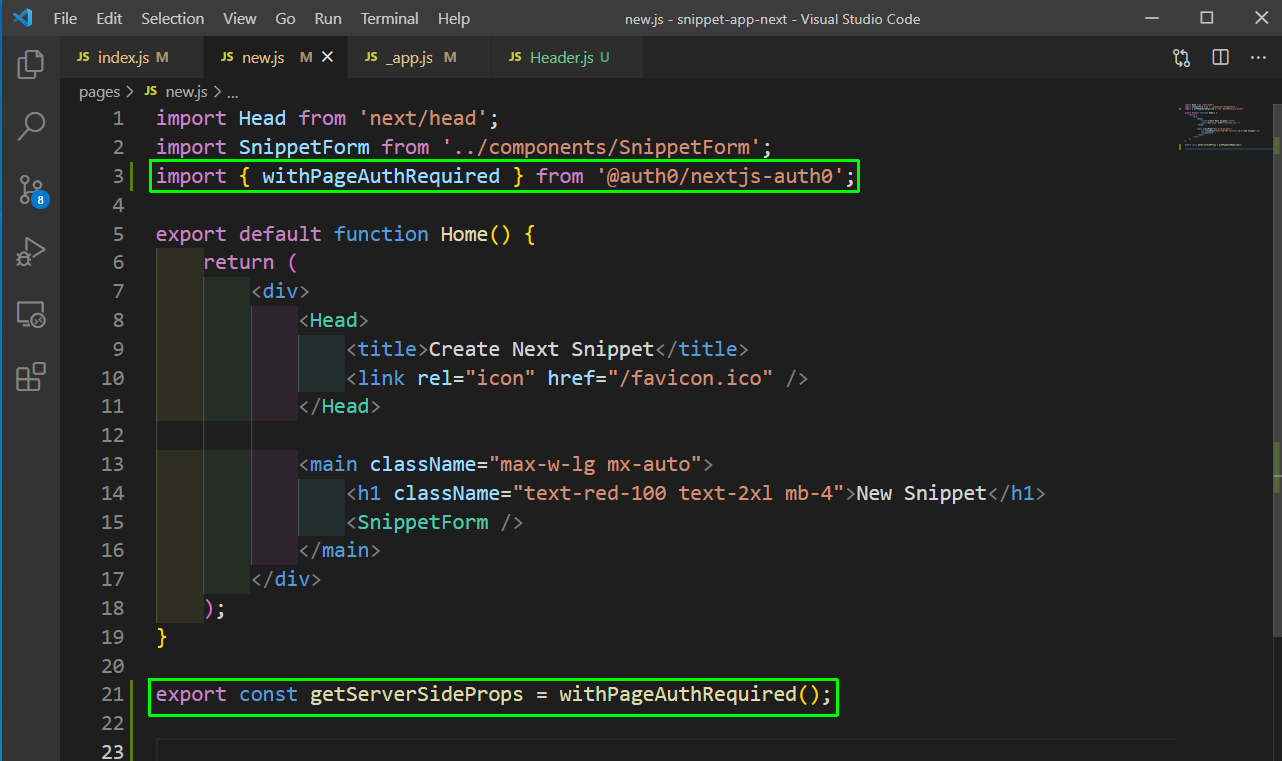This screenshot has width=1282, height=761.
Task: Click the 'SnippetForm' import identifier on line 2
Action: tap(304, 147)
